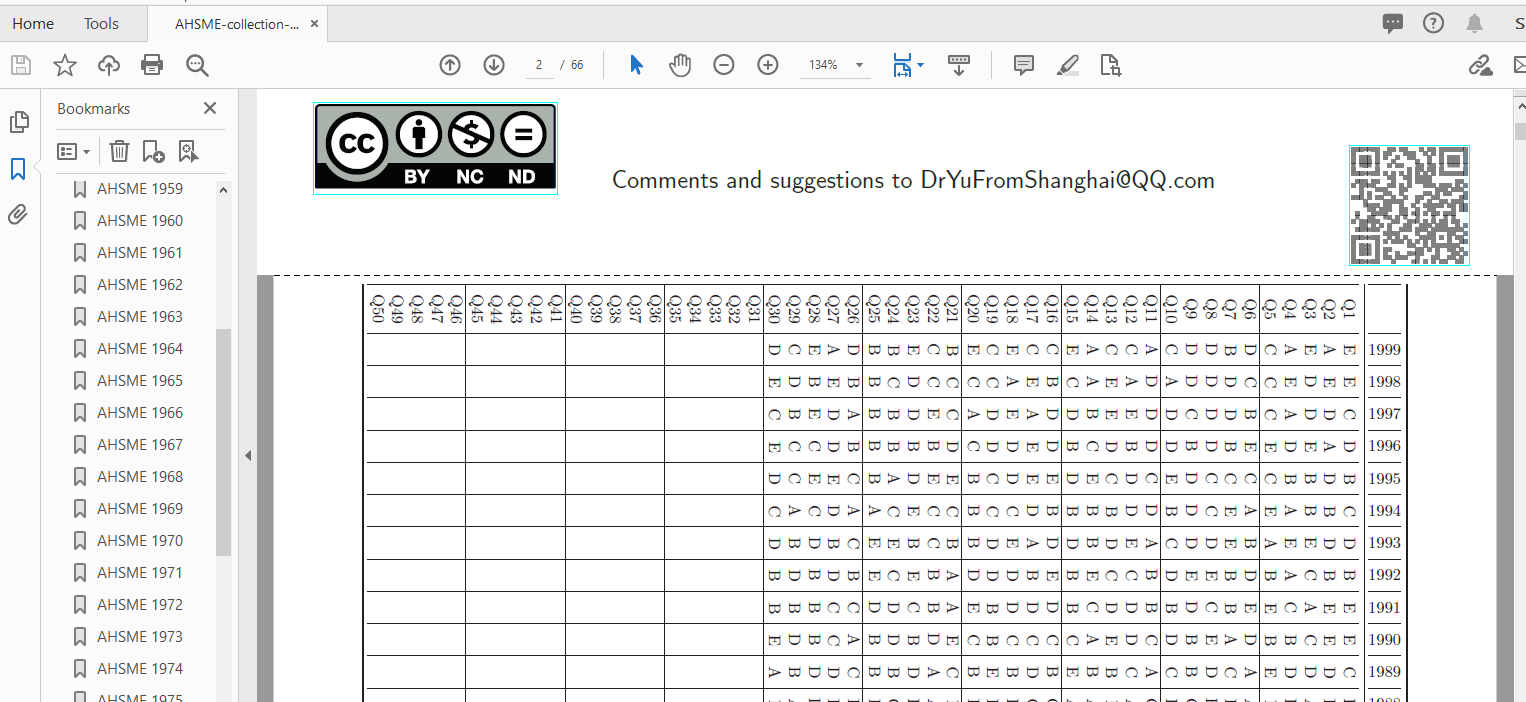This screenshot has width=1526, height=702.
Task: Expand fit page width options dropdown
Action: point(921,65)
